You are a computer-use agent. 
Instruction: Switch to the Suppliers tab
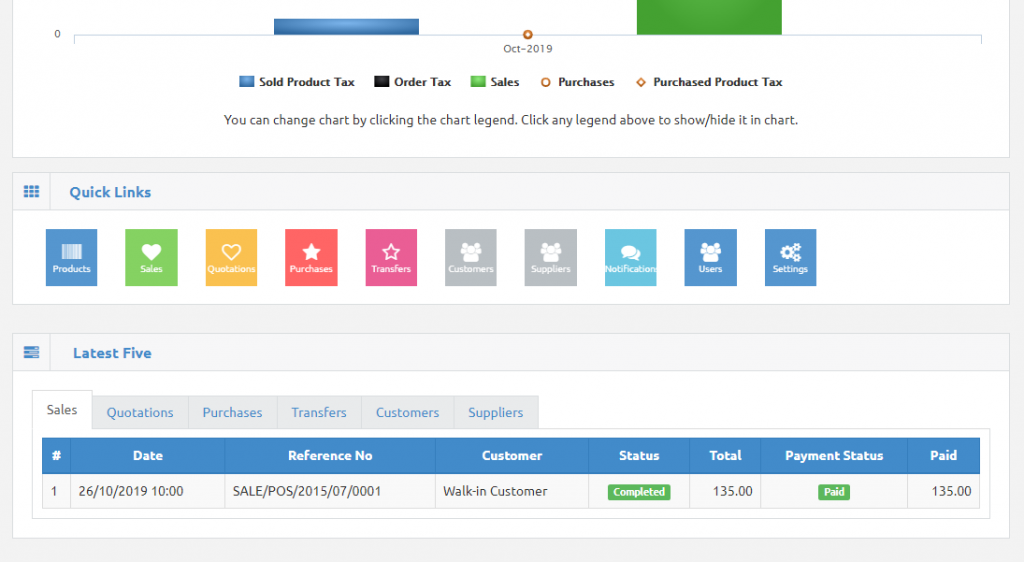pyautogui.click(x=496, y=413)
